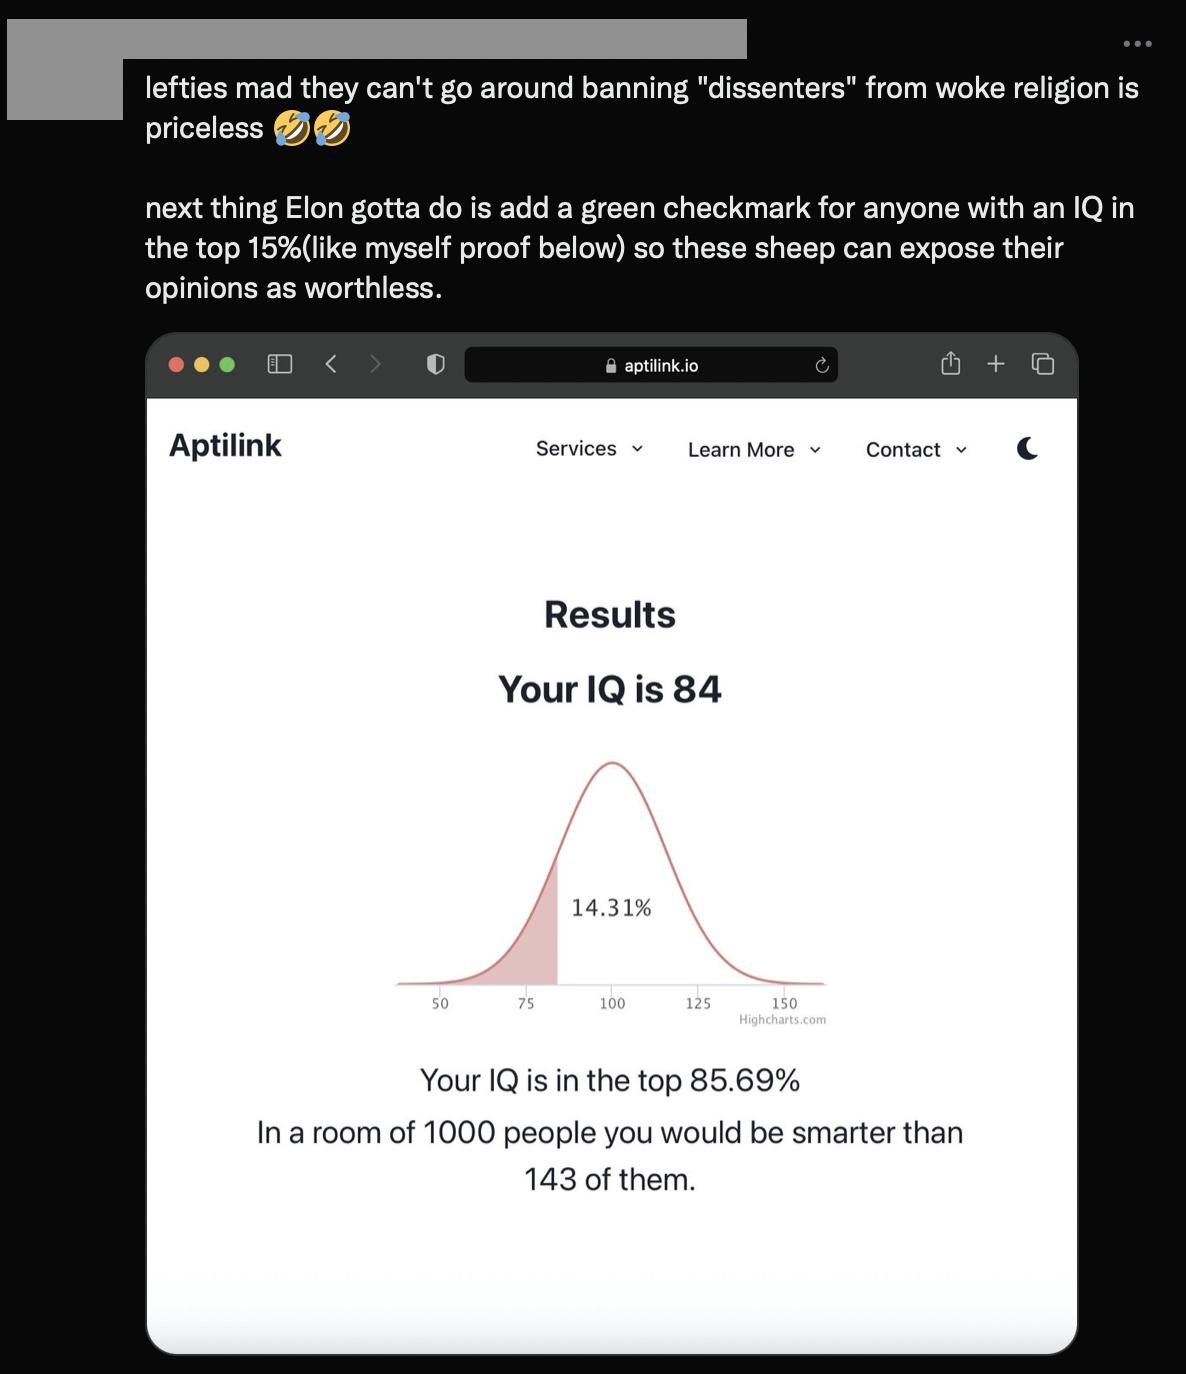Enable dark theme on the Aptilink site
Image resolution: width=1186 pixels, height=1374 pixels.
[x=1025, y=450]
